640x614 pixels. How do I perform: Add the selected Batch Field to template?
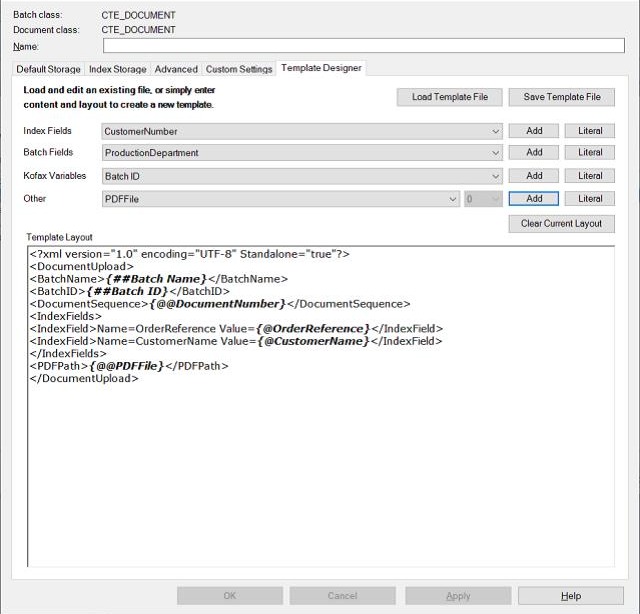[534, 153]
